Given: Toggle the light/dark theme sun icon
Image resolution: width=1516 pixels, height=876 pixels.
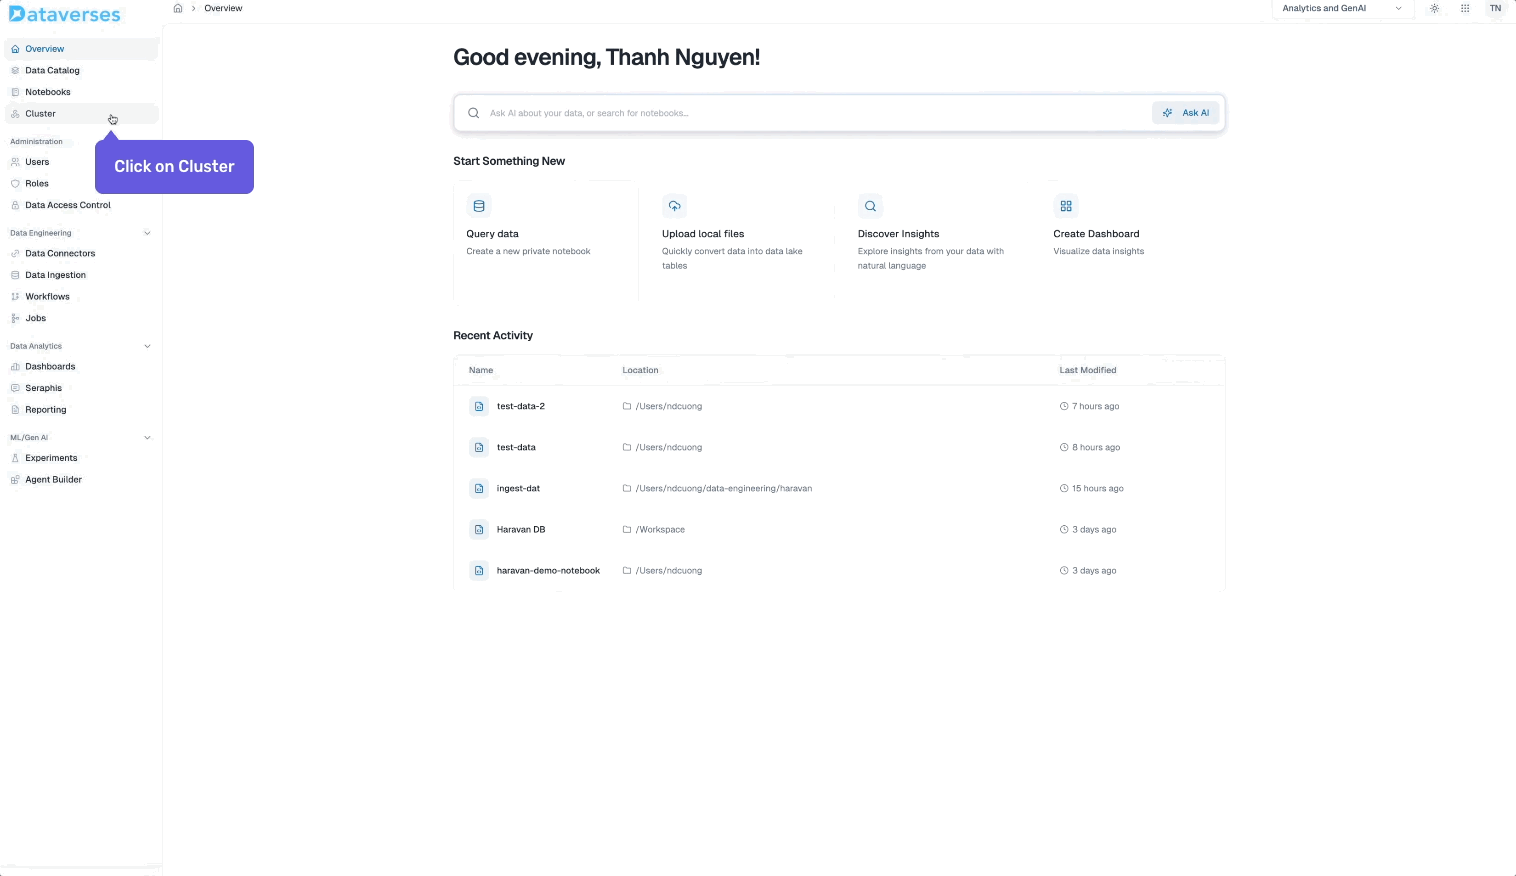Looking at the screenshot, I should pos(1434,8).
